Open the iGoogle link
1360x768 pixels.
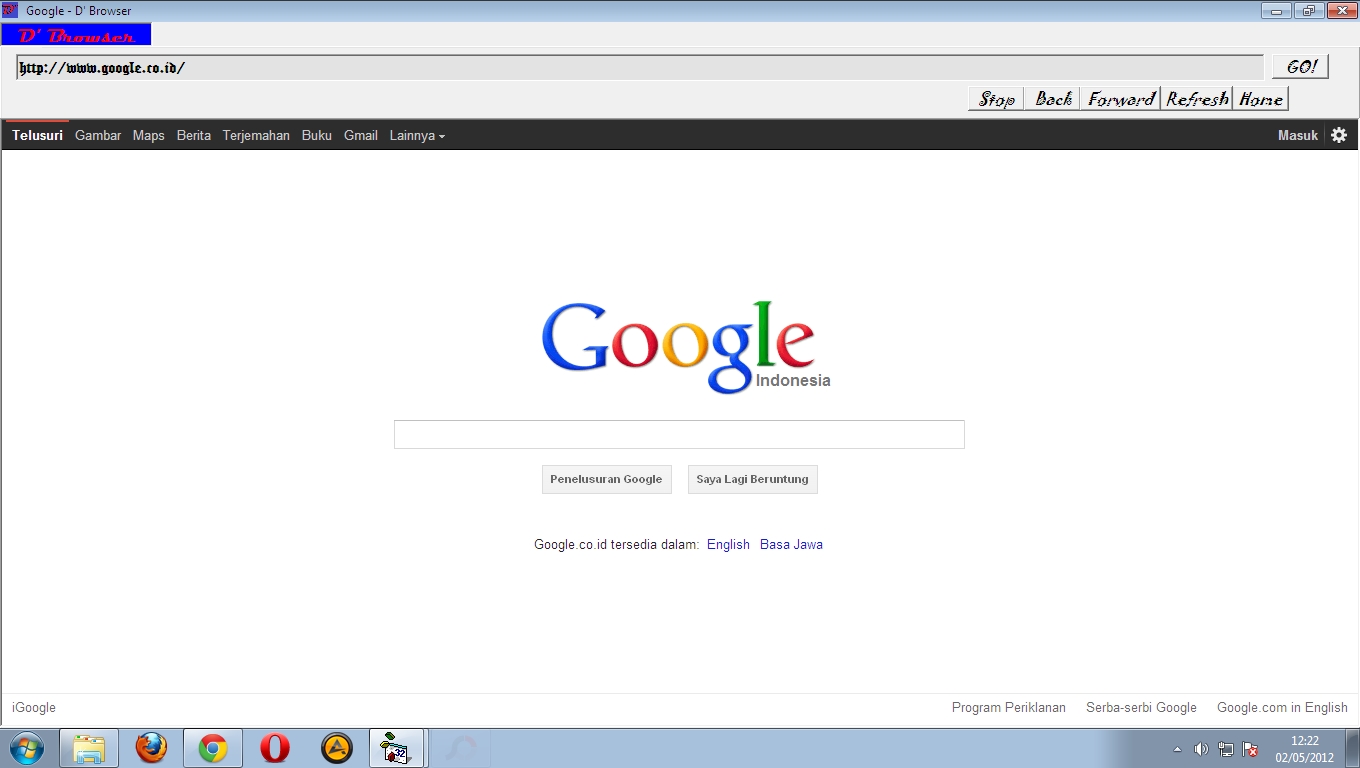pyautogui.click(x=34, y=707)
